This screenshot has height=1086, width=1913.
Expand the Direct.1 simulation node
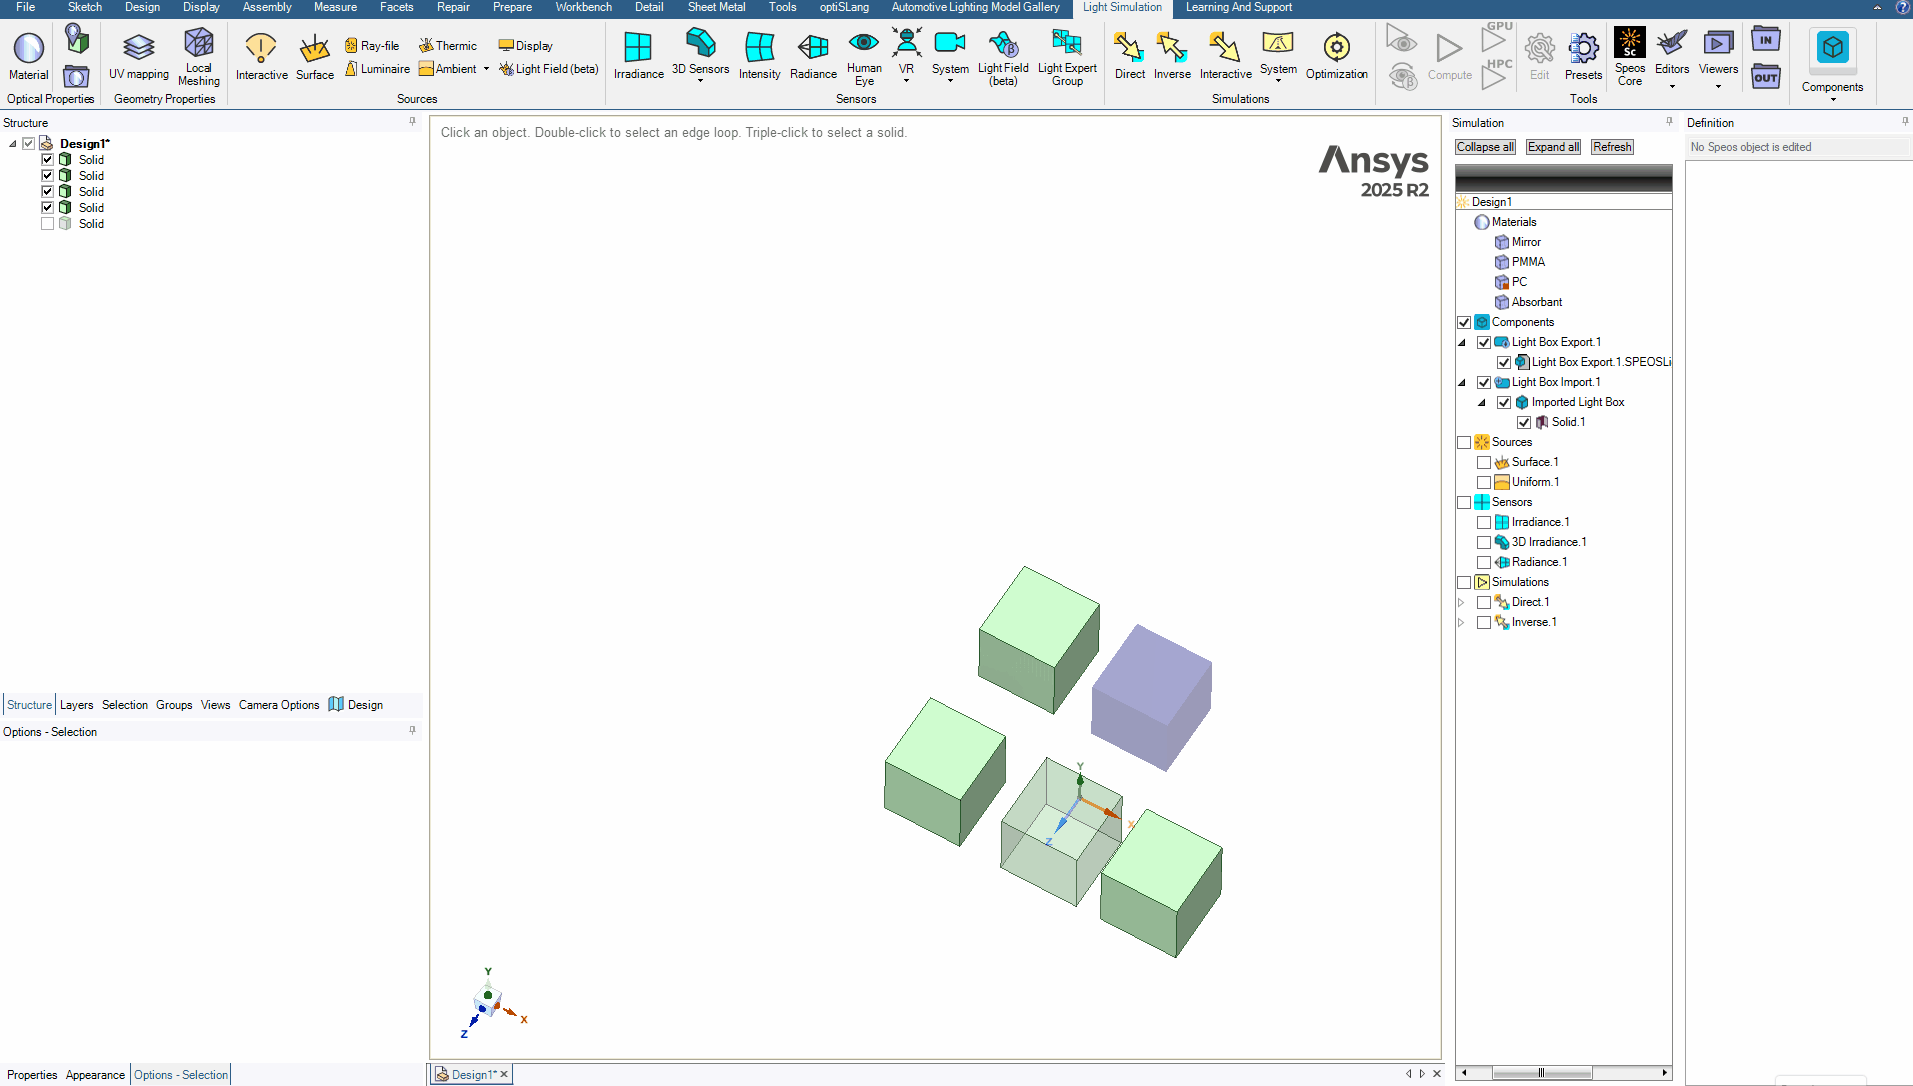click(1462, 602)
